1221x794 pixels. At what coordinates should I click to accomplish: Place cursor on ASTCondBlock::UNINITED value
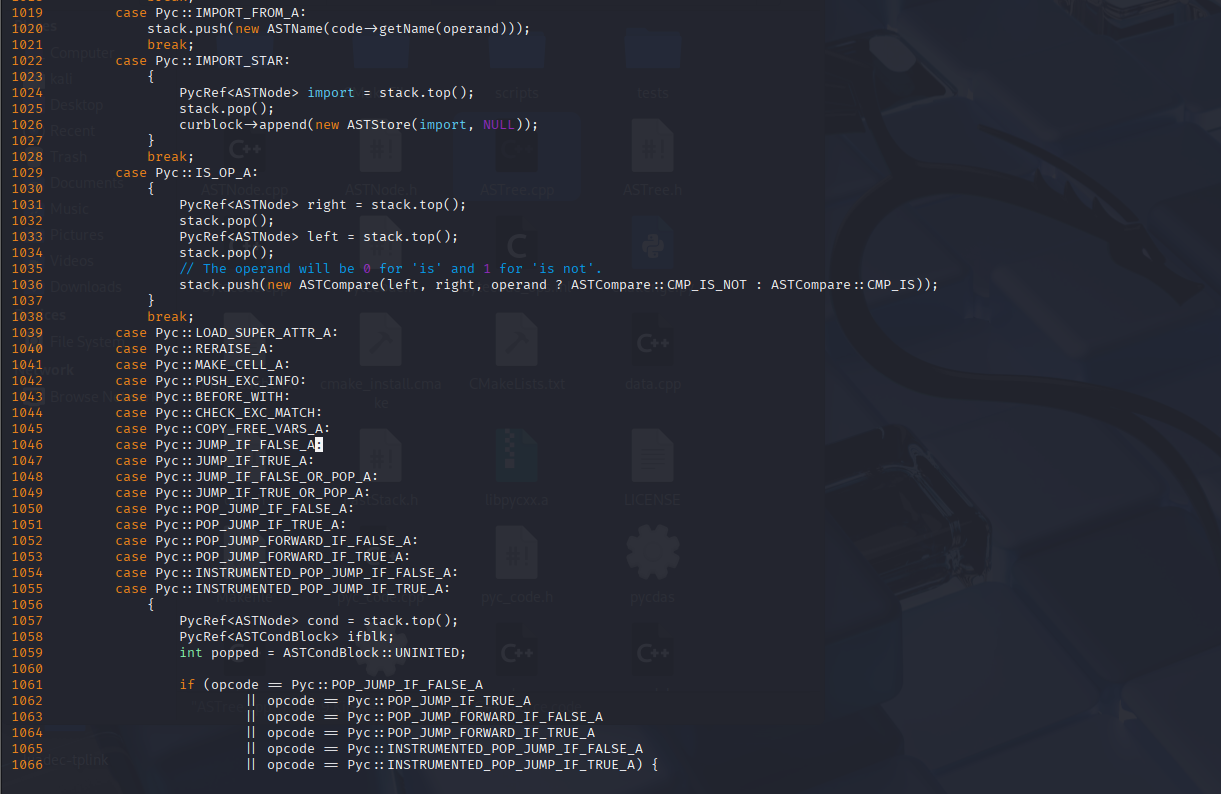(374, 653)
